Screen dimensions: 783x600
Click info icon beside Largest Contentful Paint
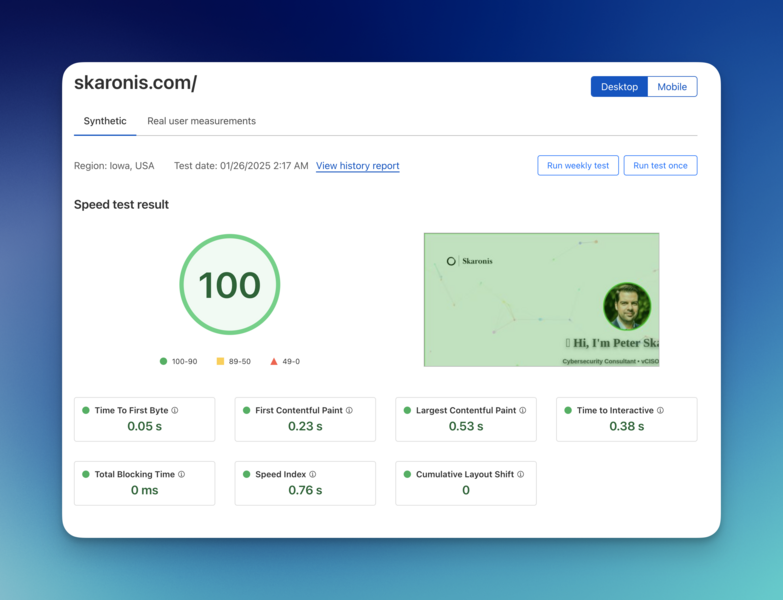pos(523,410)
